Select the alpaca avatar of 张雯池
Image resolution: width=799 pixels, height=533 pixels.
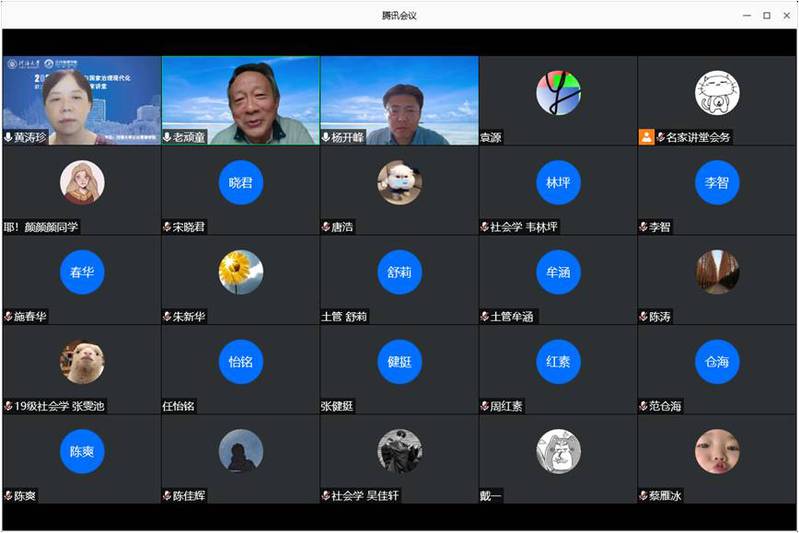point(82,361)
